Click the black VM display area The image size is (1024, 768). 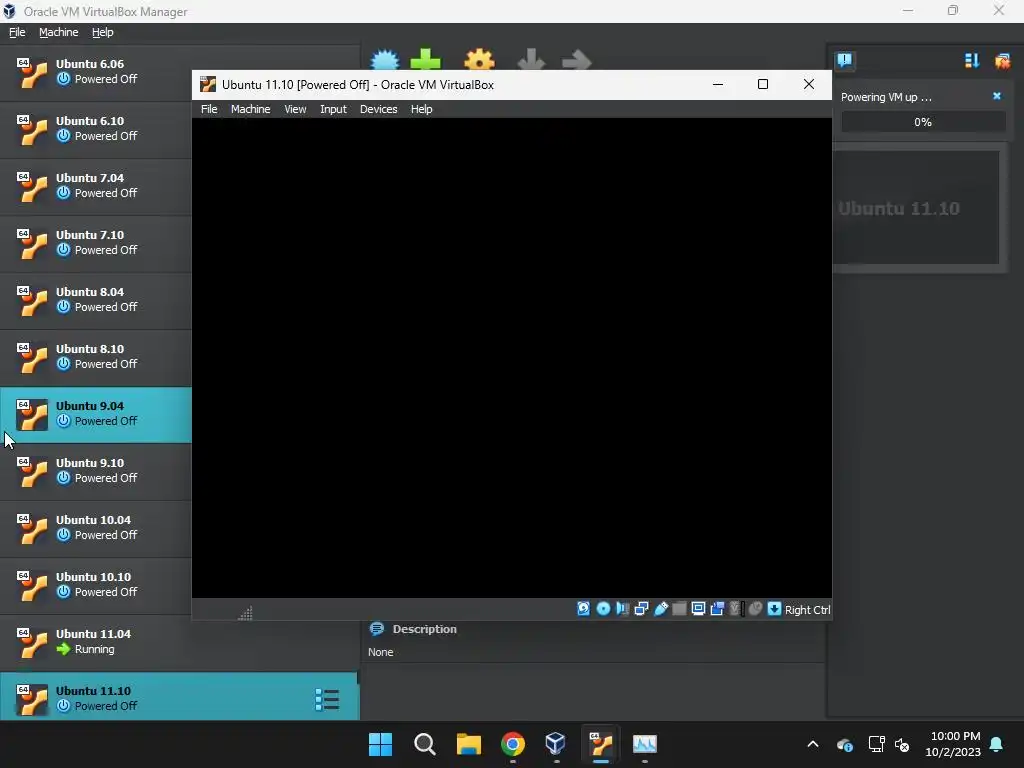pyautogui.click(x=511, y=358)
